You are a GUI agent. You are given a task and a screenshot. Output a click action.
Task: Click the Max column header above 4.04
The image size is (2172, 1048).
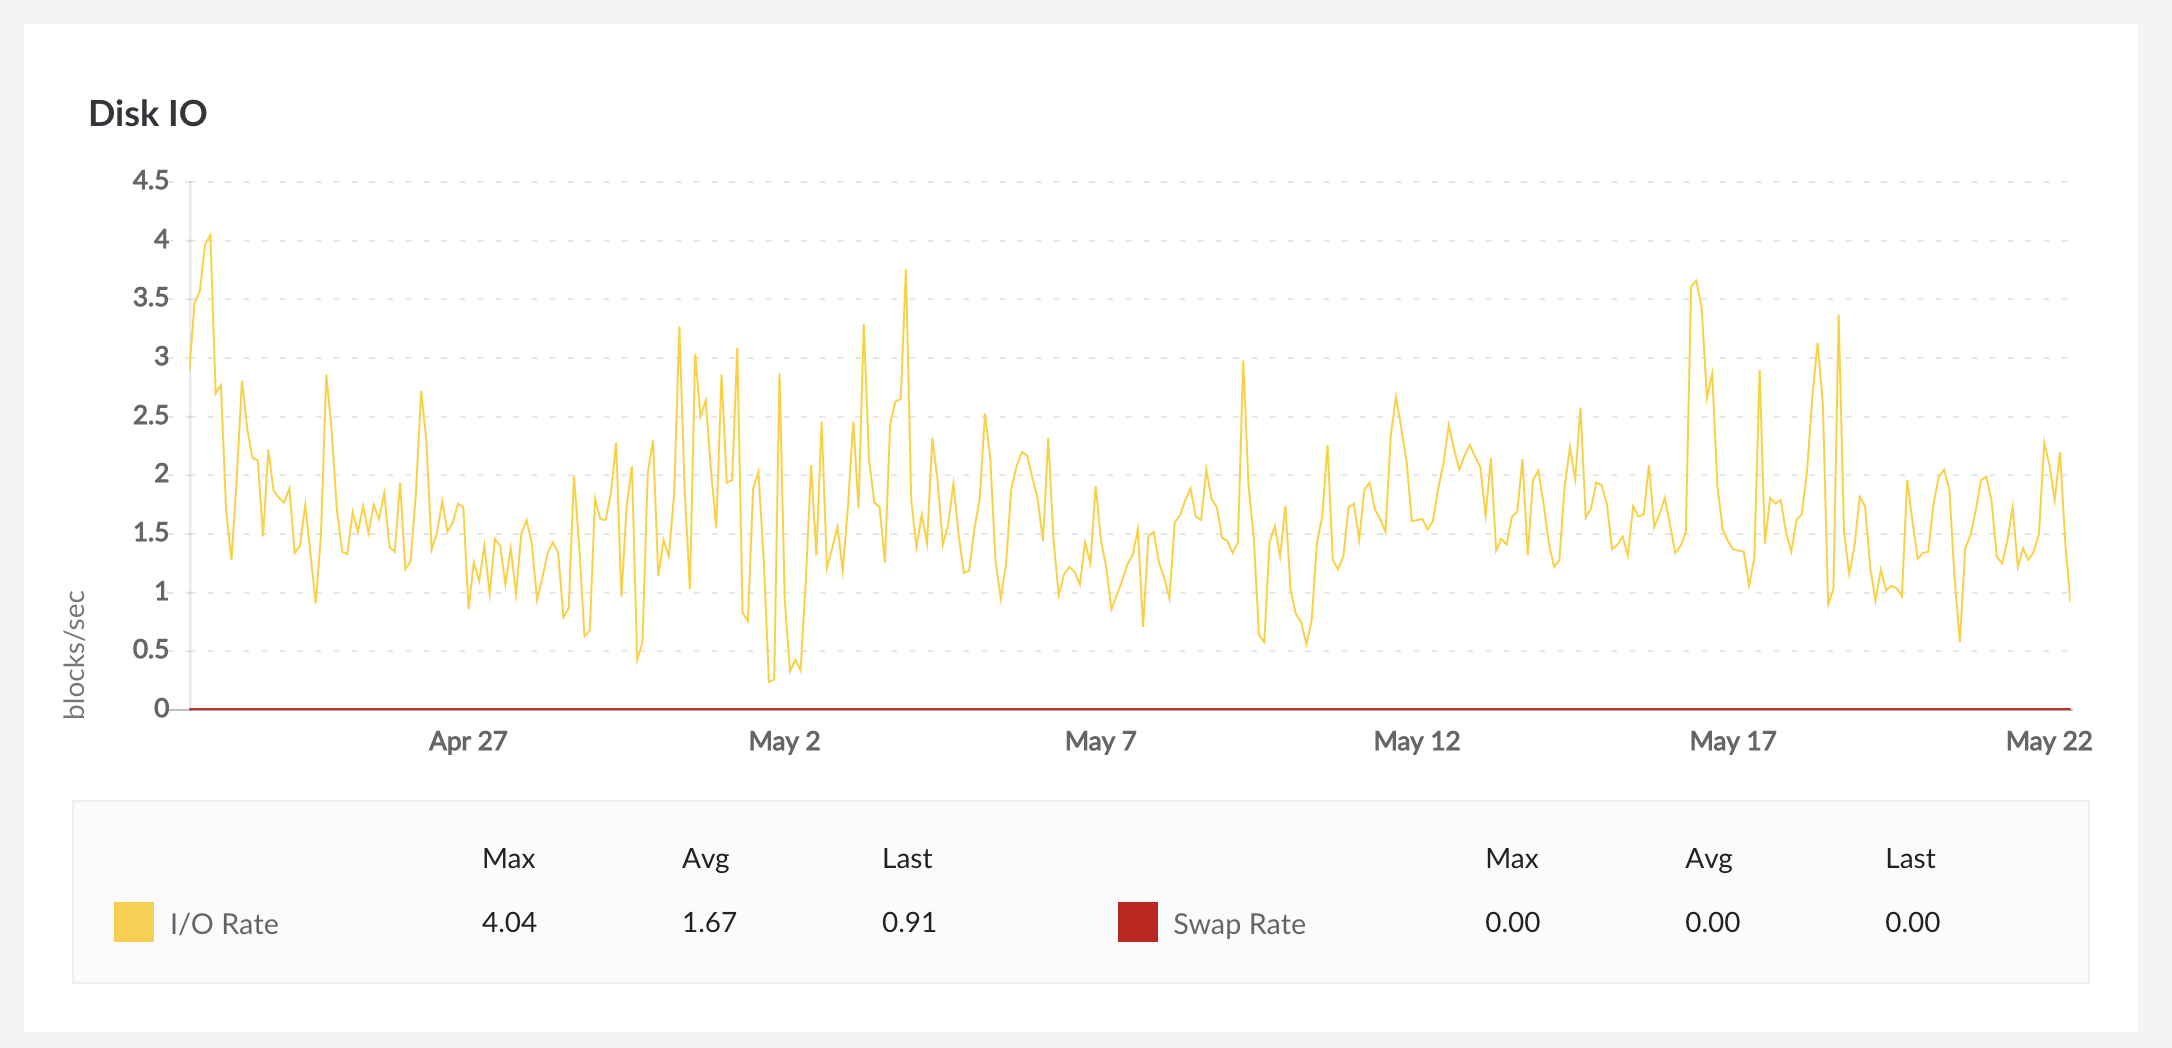509,859
